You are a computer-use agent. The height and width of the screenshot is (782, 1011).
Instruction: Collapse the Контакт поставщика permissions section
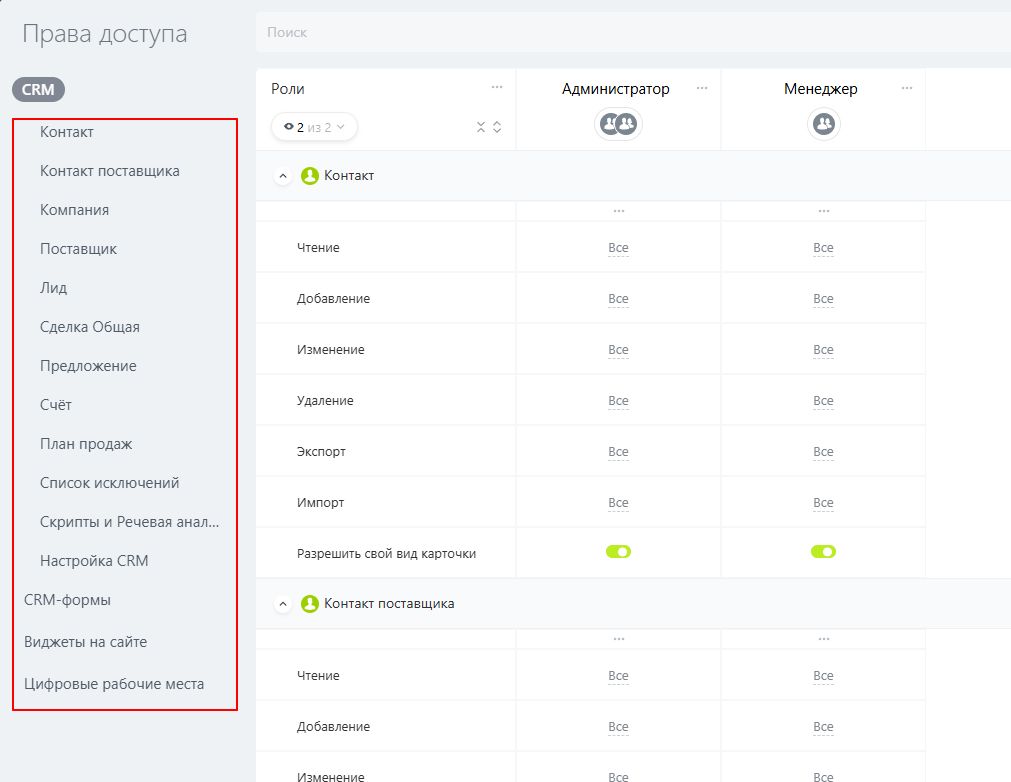(x=283, y=604)
